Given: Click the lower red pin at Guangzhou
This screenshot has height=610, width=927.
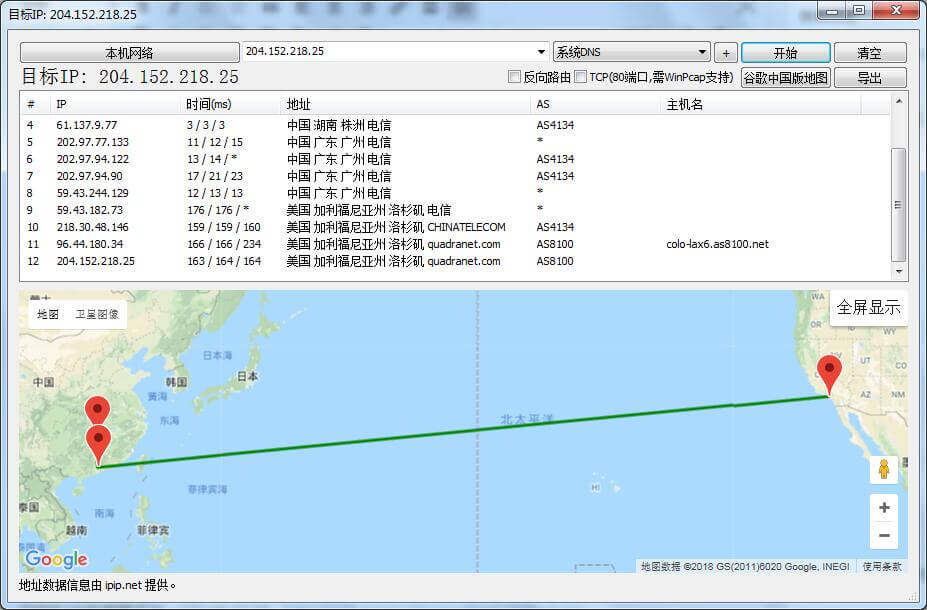Looking at the screenshot, I should pyautogui.click(x=98, y=443).
